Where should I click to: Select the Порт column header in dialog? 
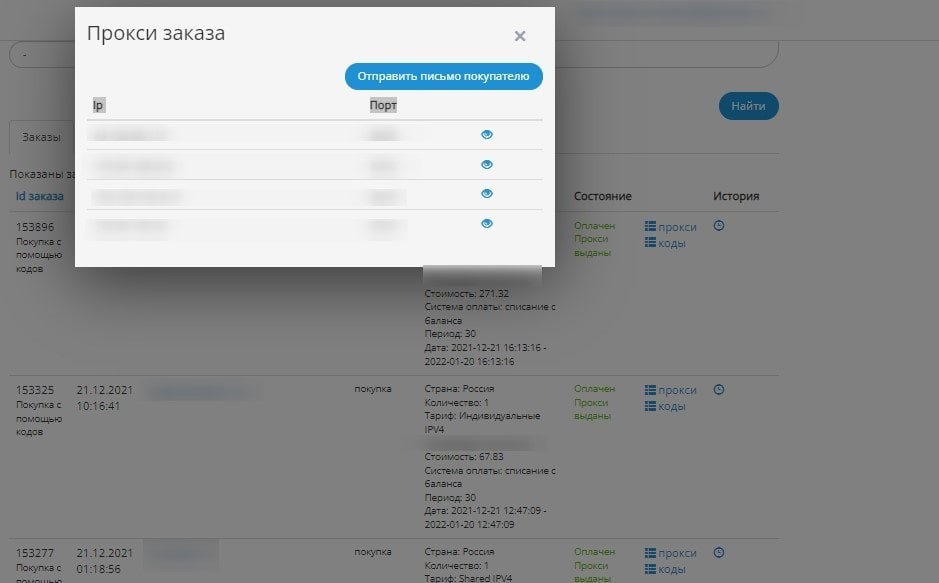[383, 105]
